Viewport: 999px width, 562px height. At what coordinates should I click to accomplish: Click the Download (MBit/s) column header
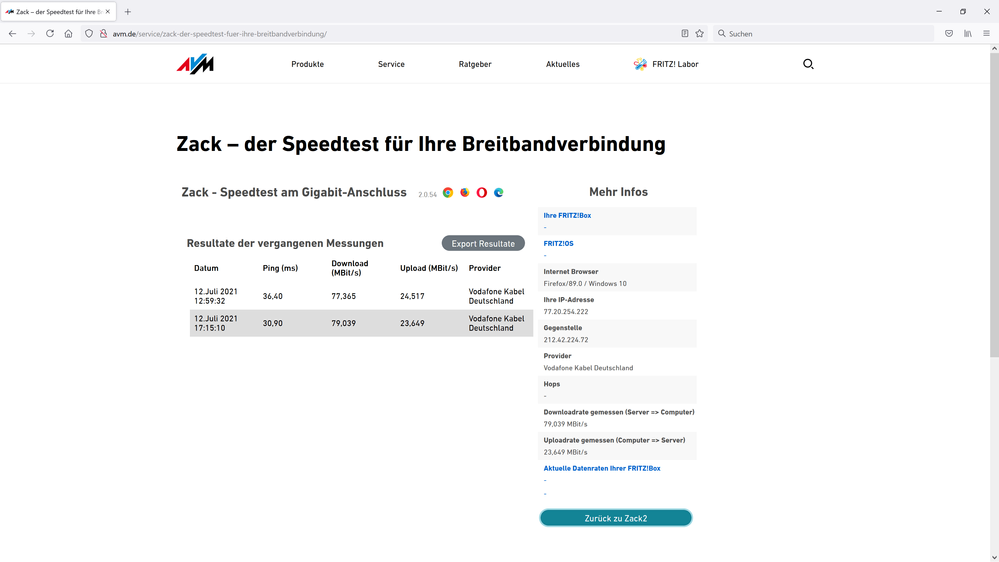pos(350,268)
